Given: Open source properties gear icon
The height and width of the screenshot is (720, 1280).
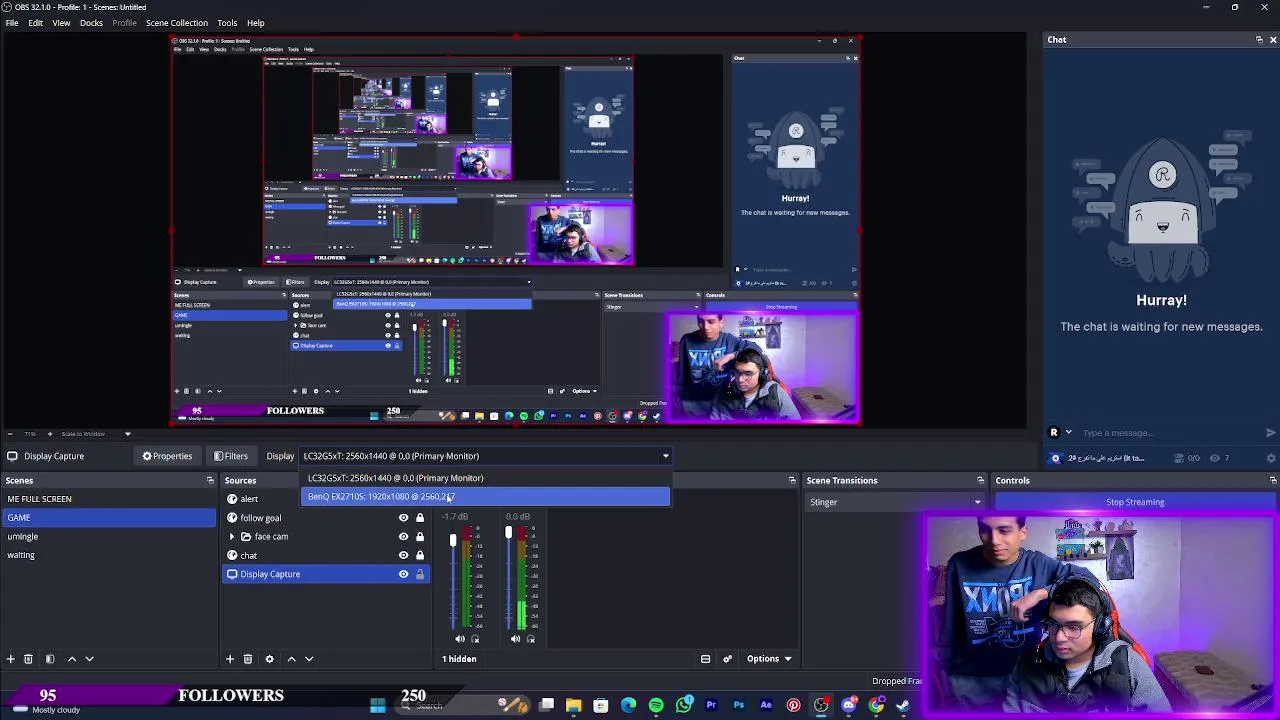Looking at the screenshot, I should coord(269,659).
